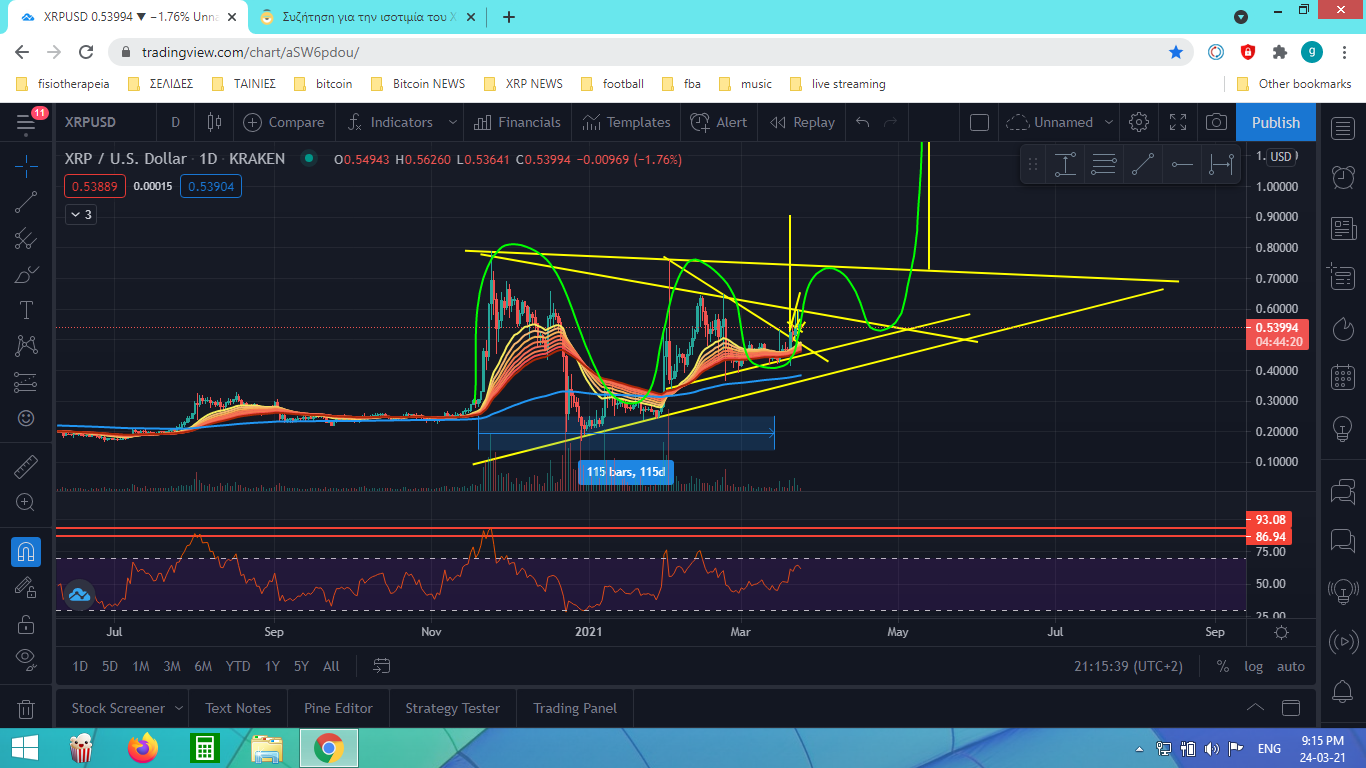The height and width of the screenshot is (768, 1366).
Task: Expand the Indicators favorites dropdown arrow
Action: (x=453, y=122)
